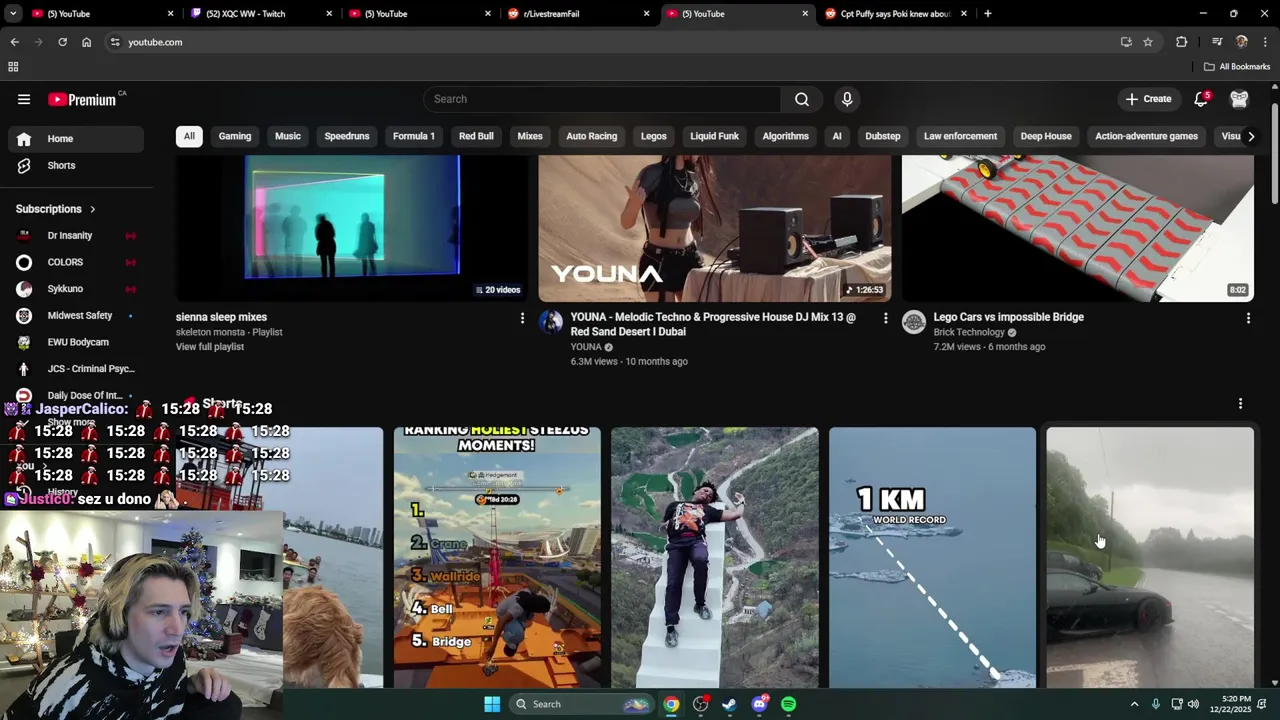Open the EWU Bodycam subscription
The image size is (1280, 720).
(76, 342)
